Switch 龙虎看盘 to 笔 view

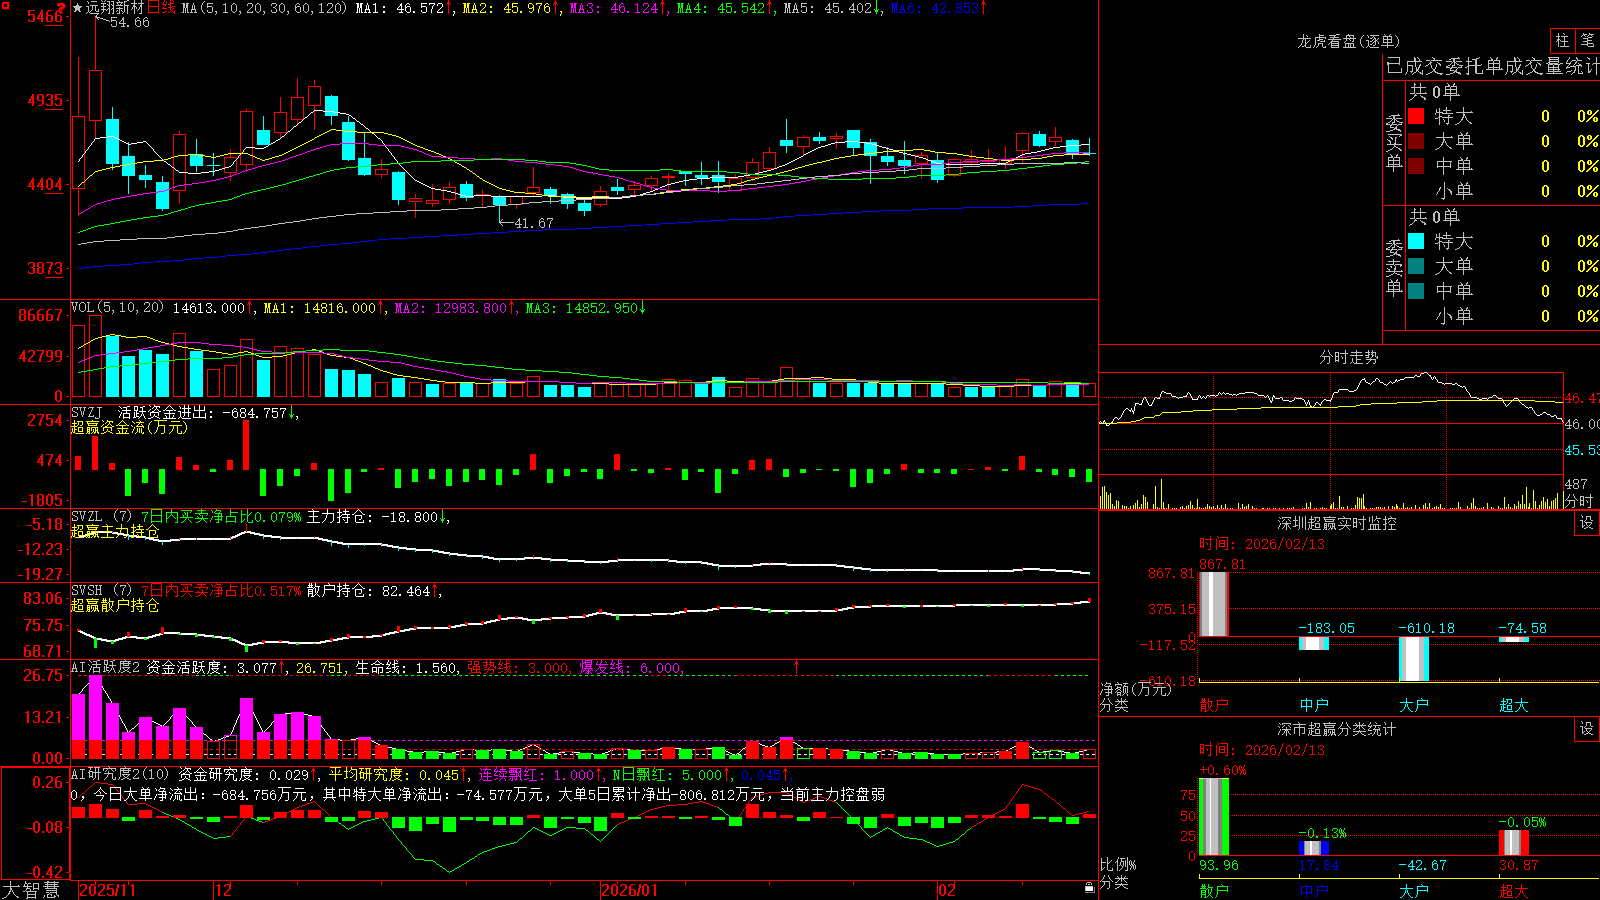pyautogui.click(x=1587, y=40)
